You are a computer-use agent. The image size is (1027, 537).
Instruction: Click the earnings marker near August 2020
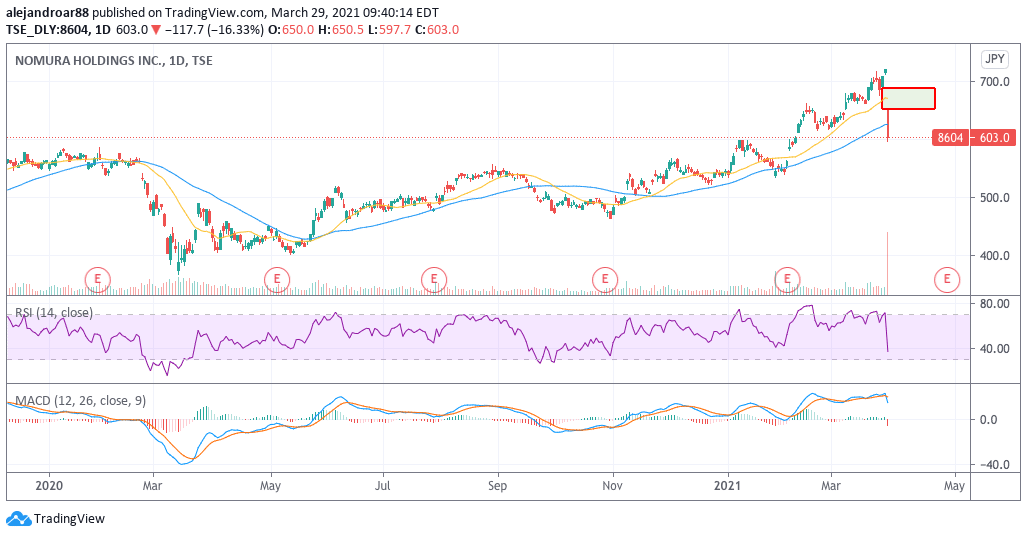(x=434, y=280)
